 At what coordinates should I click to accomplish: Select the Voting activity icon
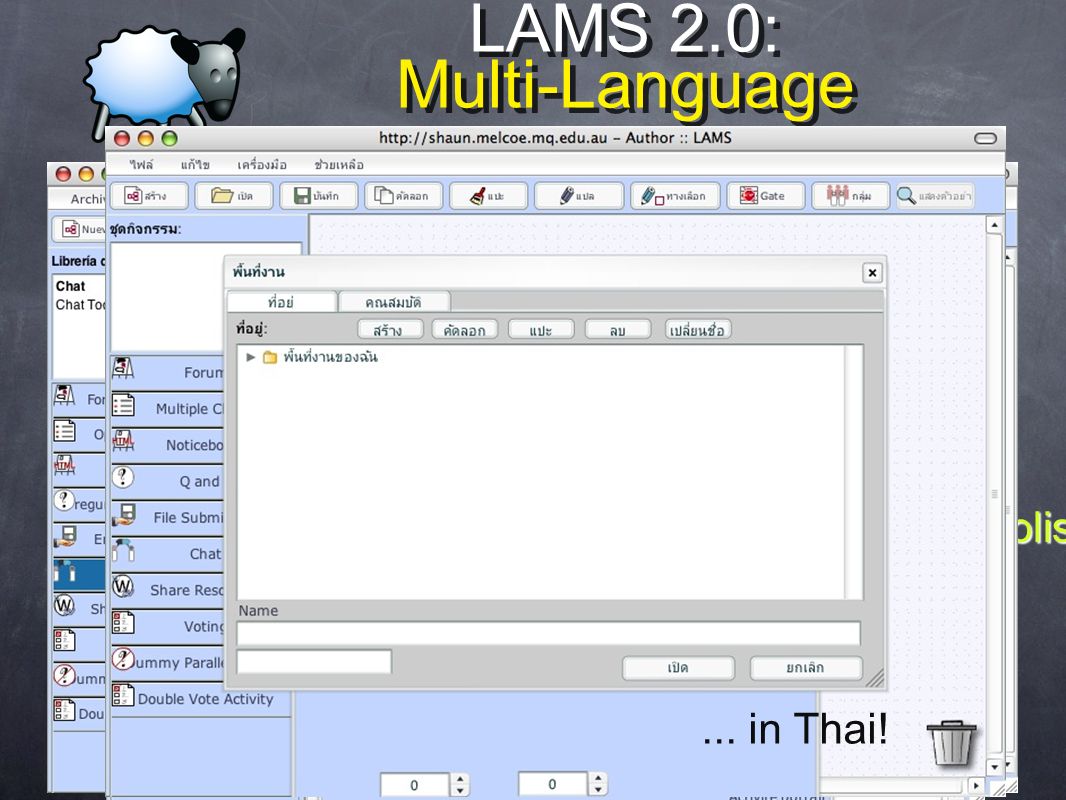tap(123, 623)
